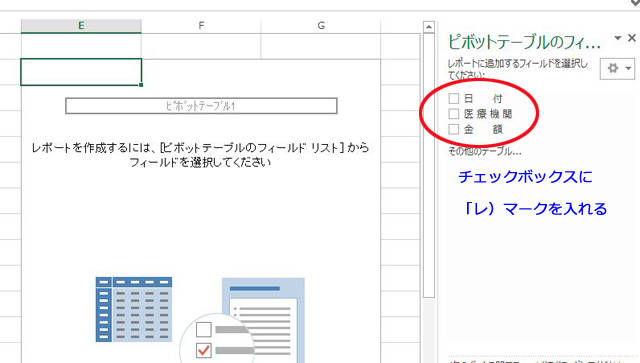Close the pivot table fields pane

point(632,38)
